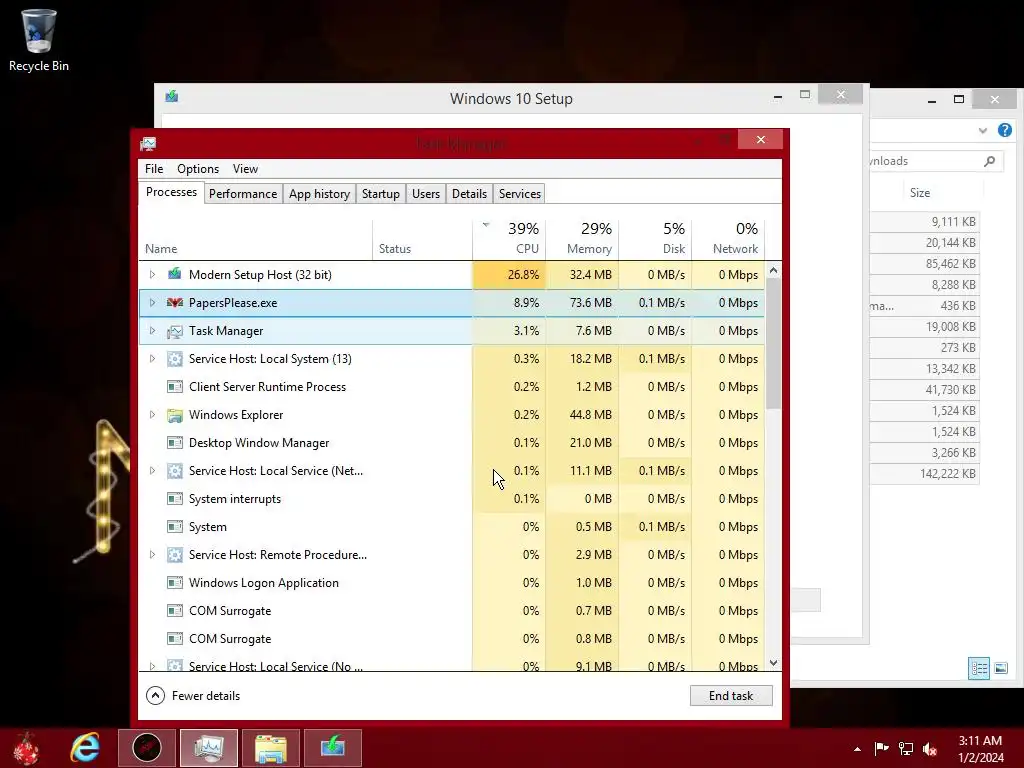Image resolution: width=1024 pixels, height=768 pixels.
Task: Click the process list scroll-up arrow
Action: point(773,270)
